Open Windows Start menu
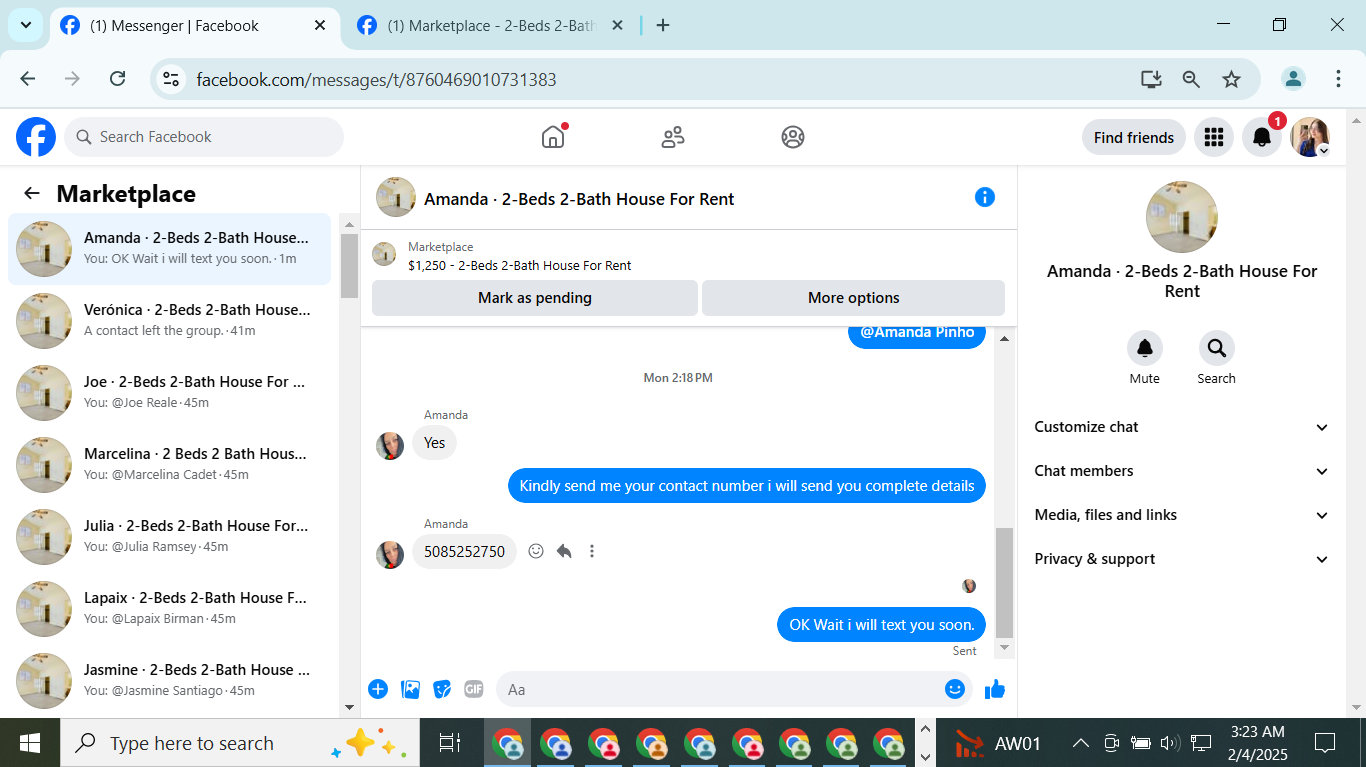This screenshot has height=767, width=1366. pos(30,743)
